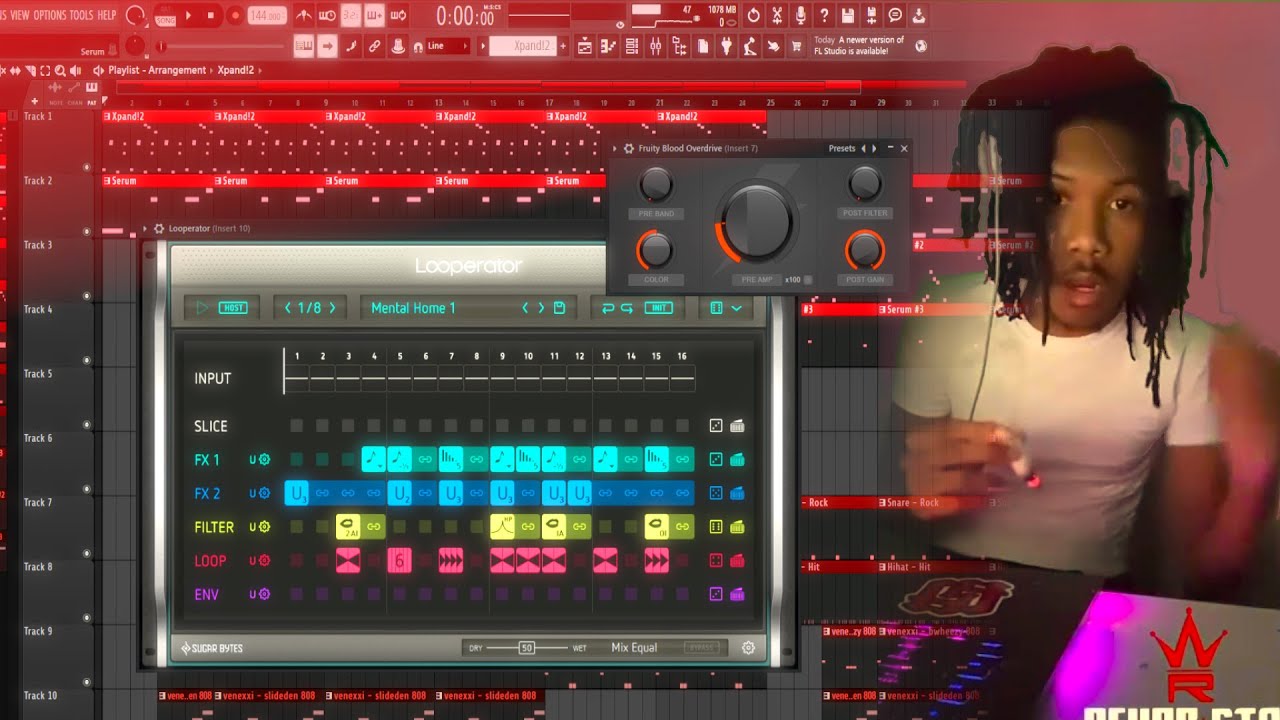Click the cut scissors tool icon
This screenshot has height=720, width=1280.
coord(777,15)
